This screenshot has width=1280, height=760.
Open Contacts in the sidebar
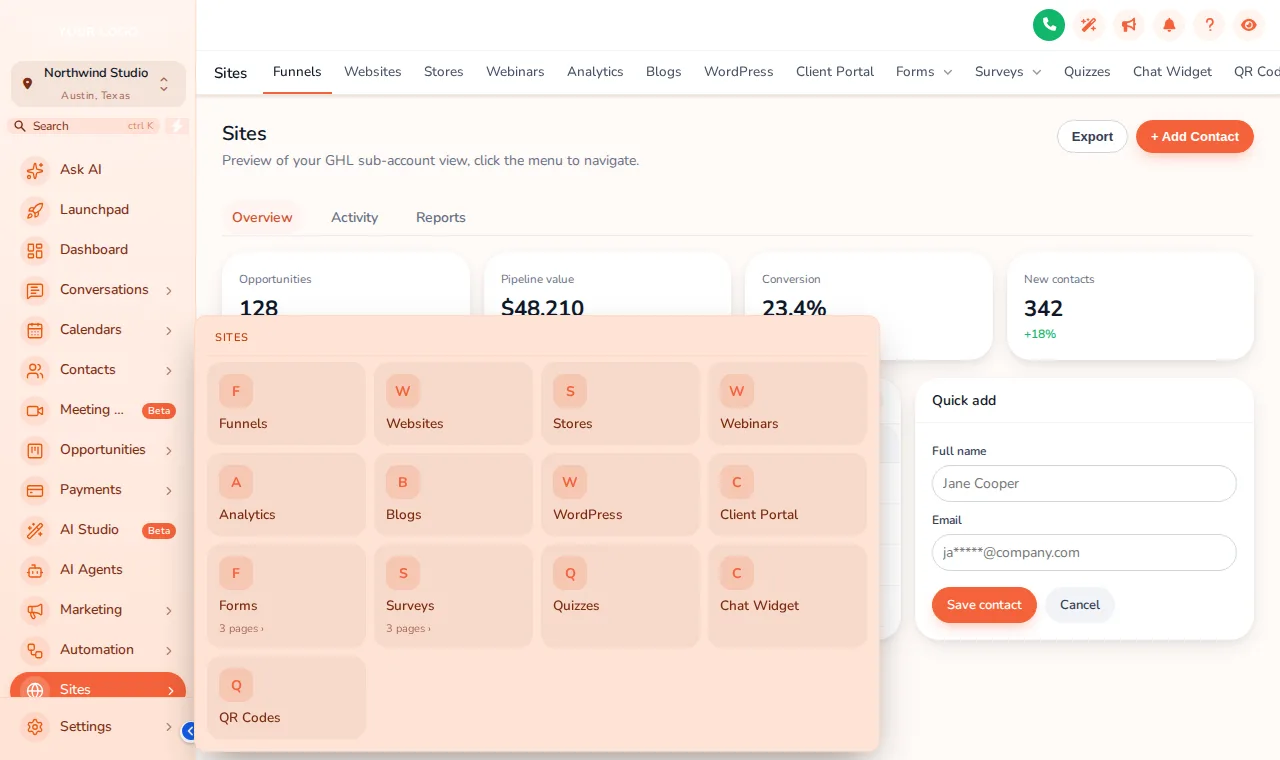coord(98,370)
